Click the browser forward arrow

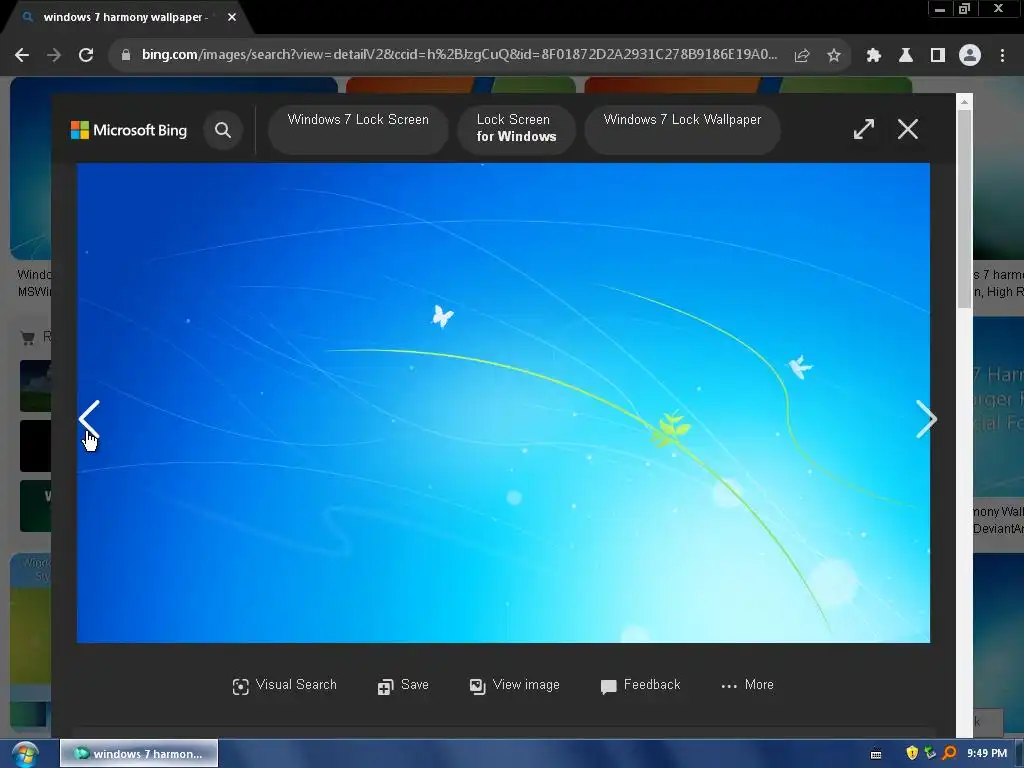click(x=54, y=55)
